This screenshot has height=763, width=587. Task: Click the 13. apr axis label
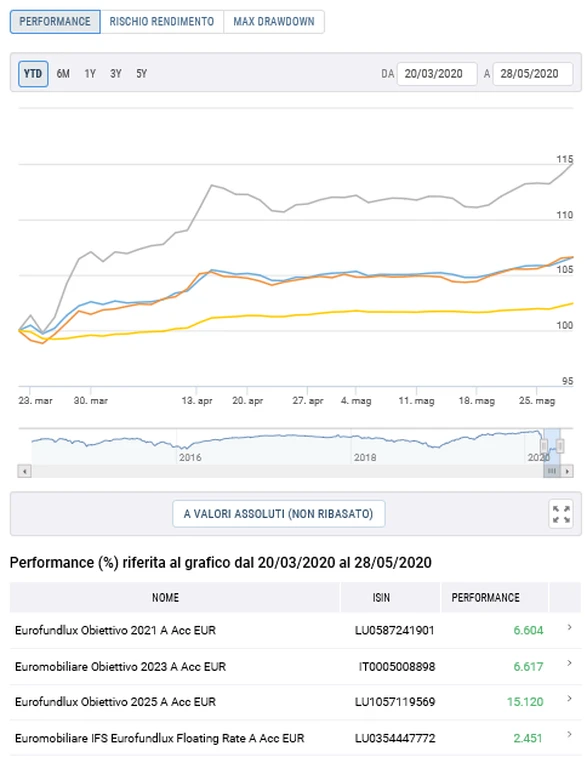coord(197,401)
